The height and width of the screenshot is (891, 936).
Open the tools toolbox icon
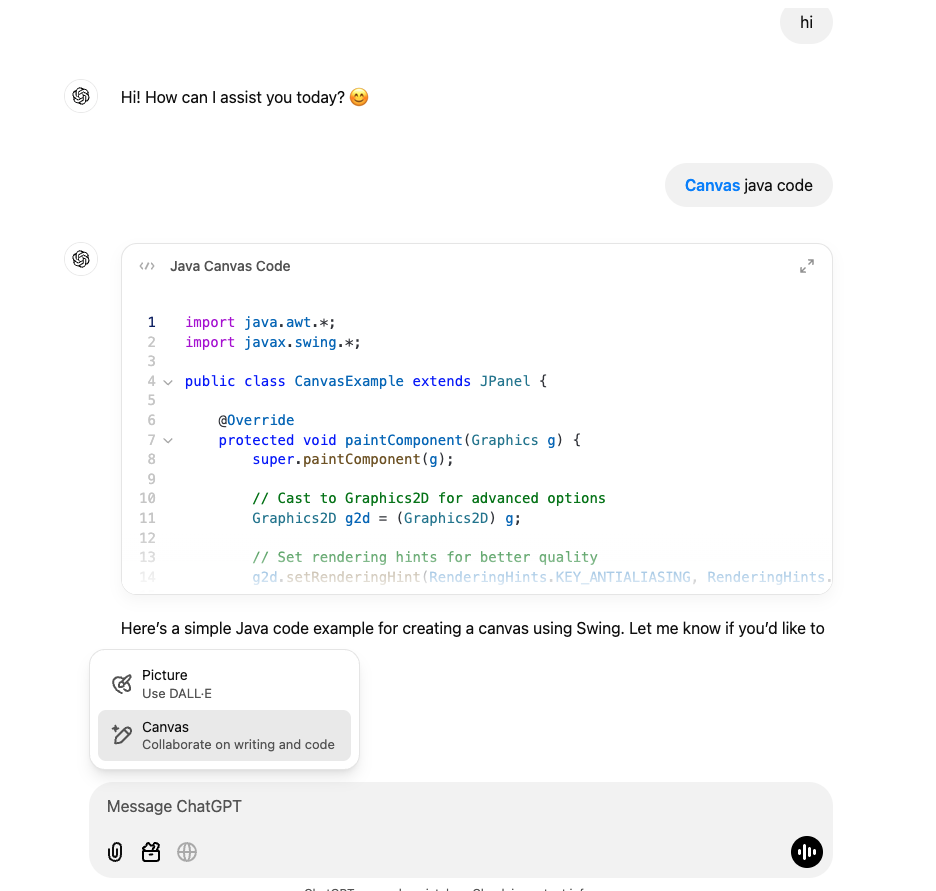point(151,852)
